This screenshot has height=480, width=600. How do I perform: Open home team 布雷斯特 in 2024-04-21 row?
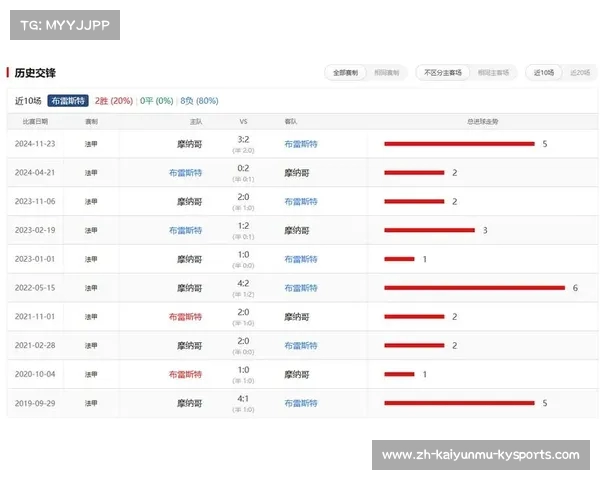coord(186,173)
